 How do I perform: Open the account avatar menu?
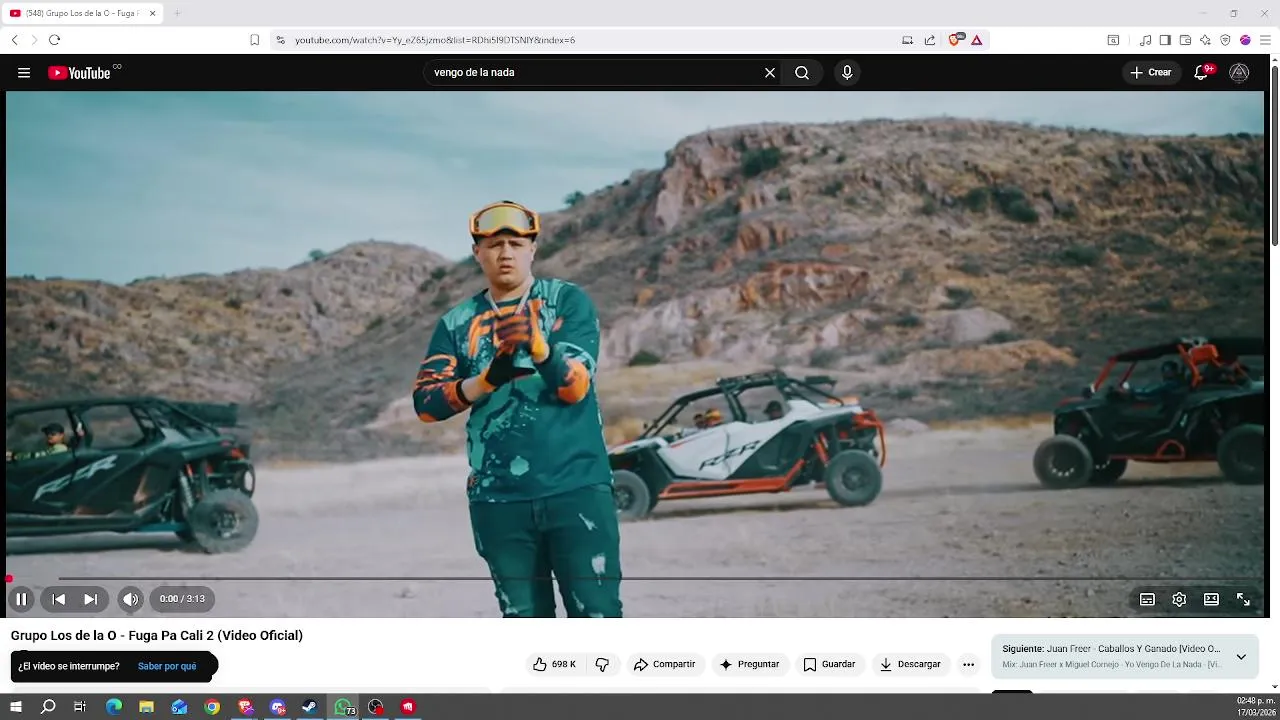[1239, 73]
